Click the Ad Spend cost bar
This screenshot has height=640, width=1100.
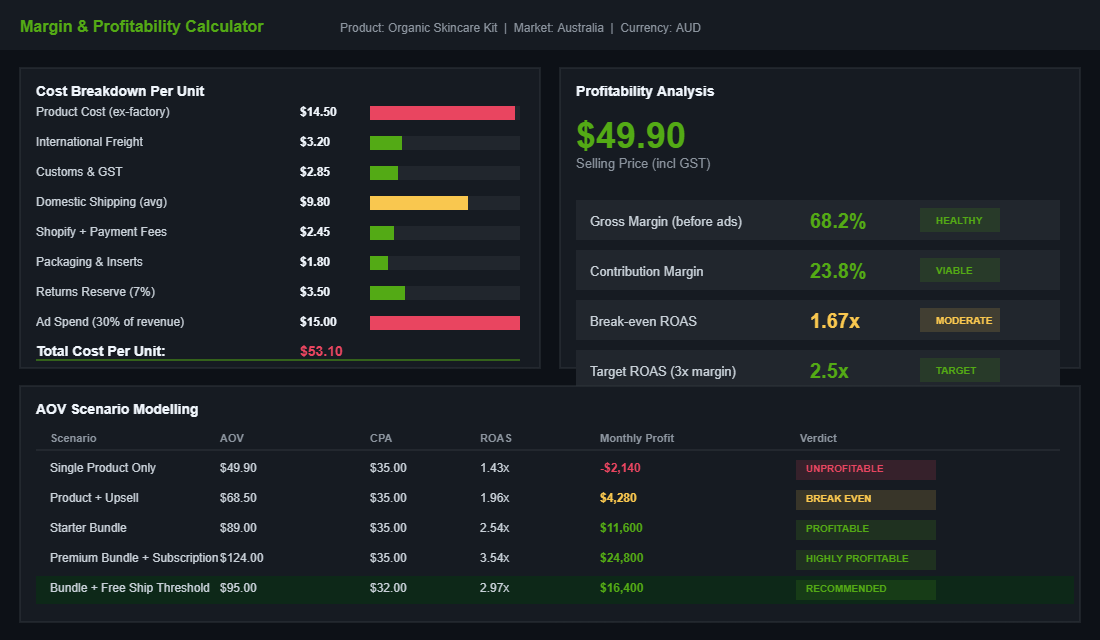[443, 322]
